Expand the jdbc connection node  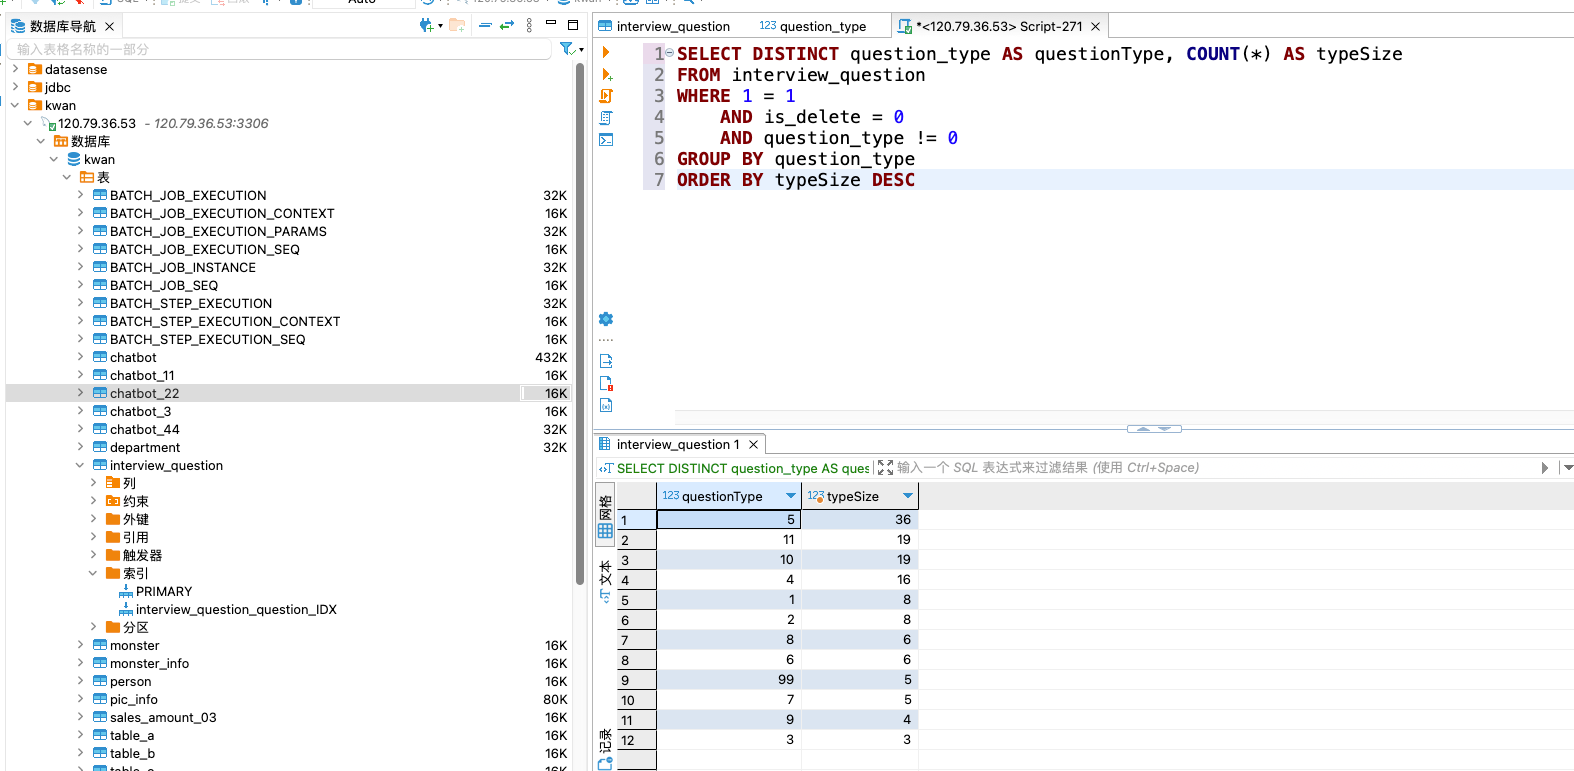pyautogui.click(x=15, y=87)
